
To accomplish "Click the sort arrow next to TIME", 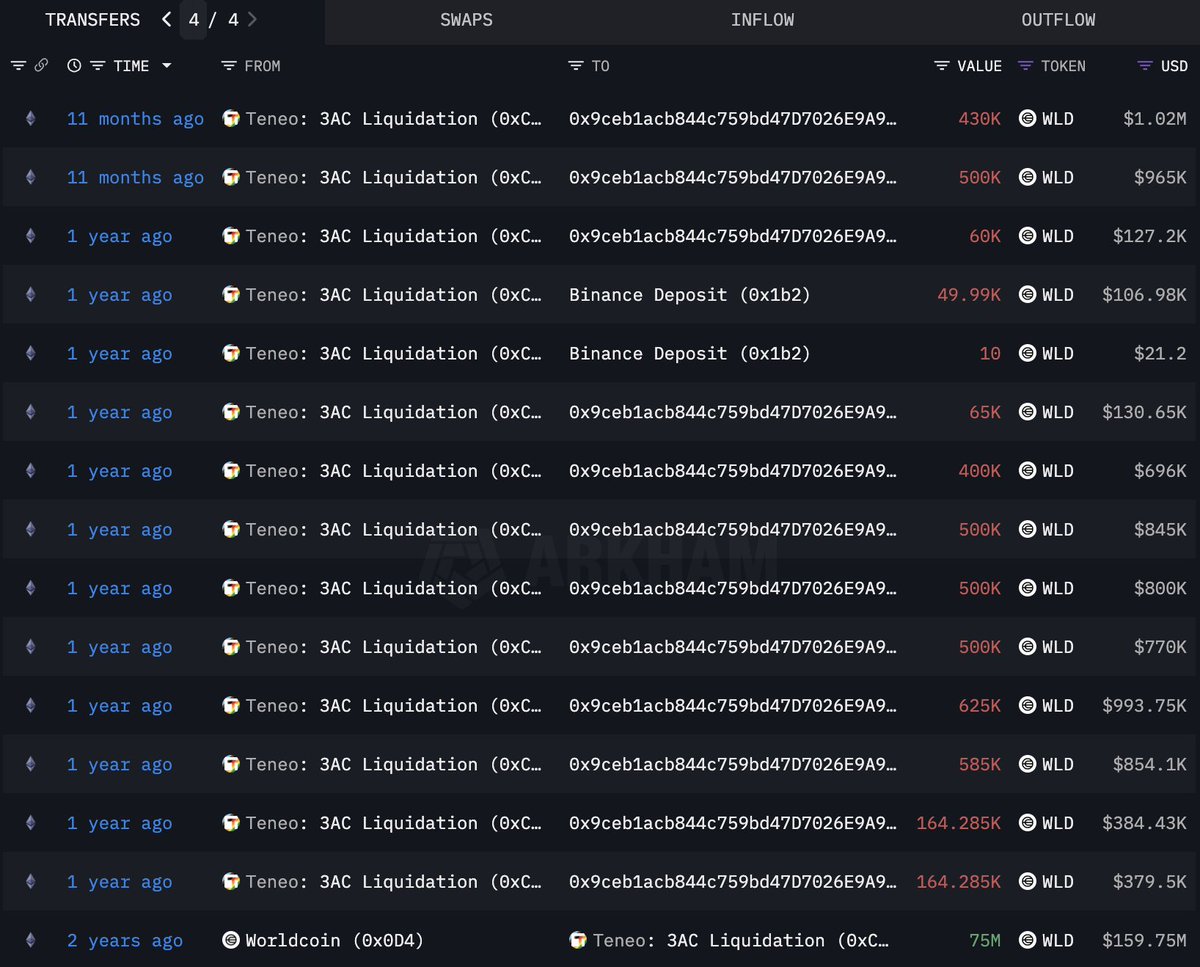I will tap(166, 66).
